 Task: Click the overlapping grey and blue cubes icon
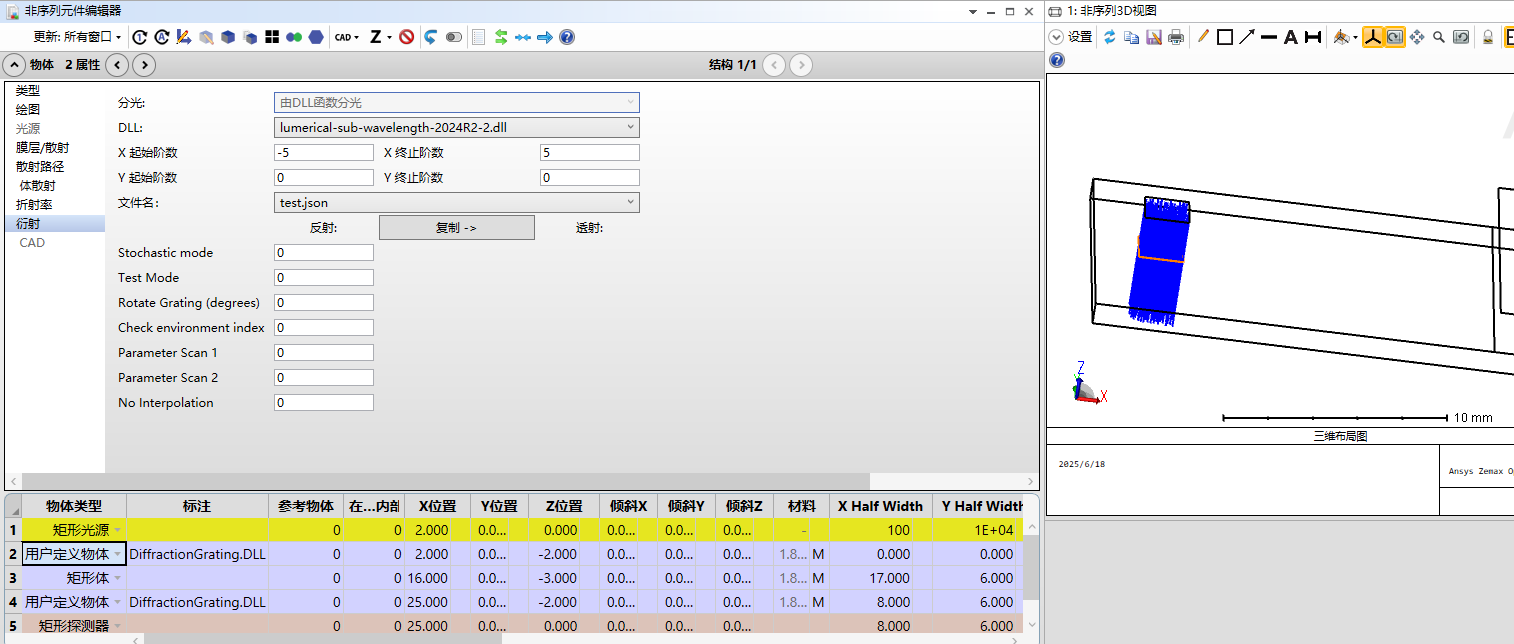tap(250, 37)
